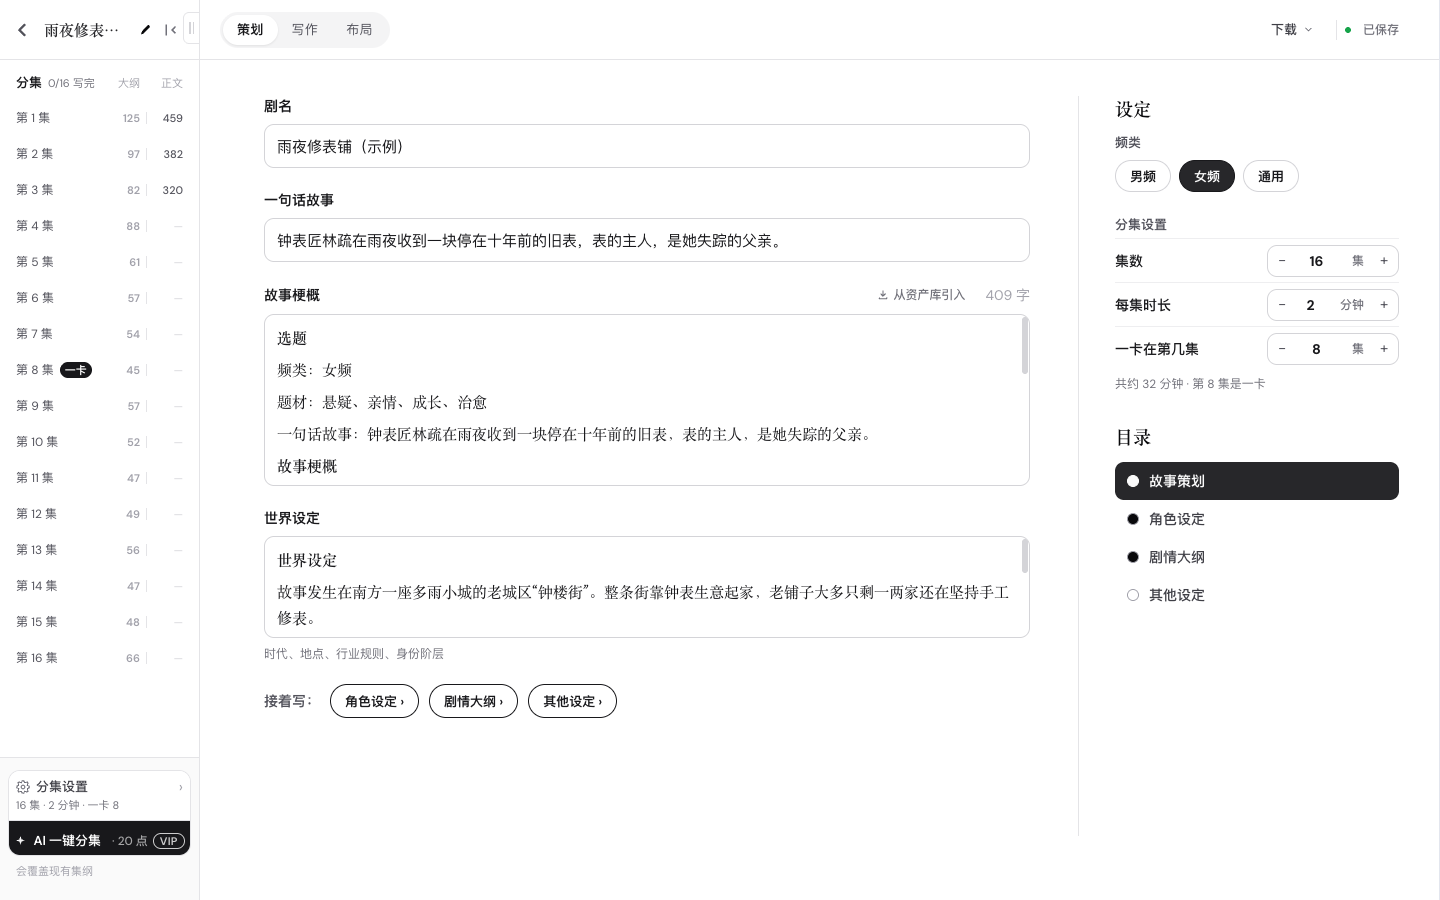The image size is (1440, 900).
Task: Click 从资产库引入 link
Action: click(921, 295)
